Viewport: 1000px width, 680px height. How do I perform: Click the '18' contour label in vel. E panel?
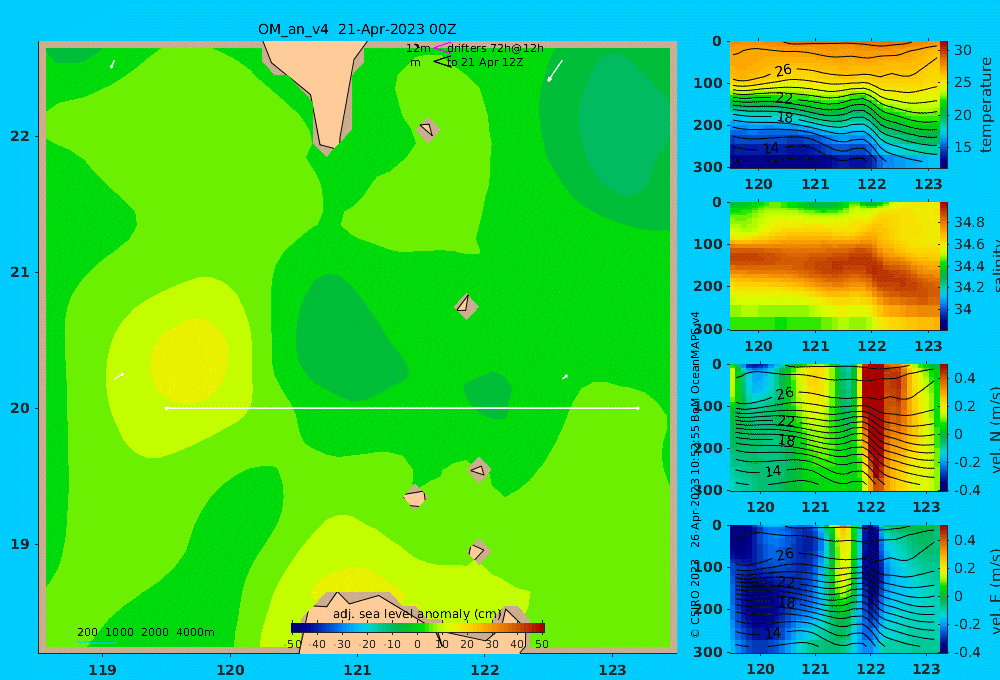[786, 603]
